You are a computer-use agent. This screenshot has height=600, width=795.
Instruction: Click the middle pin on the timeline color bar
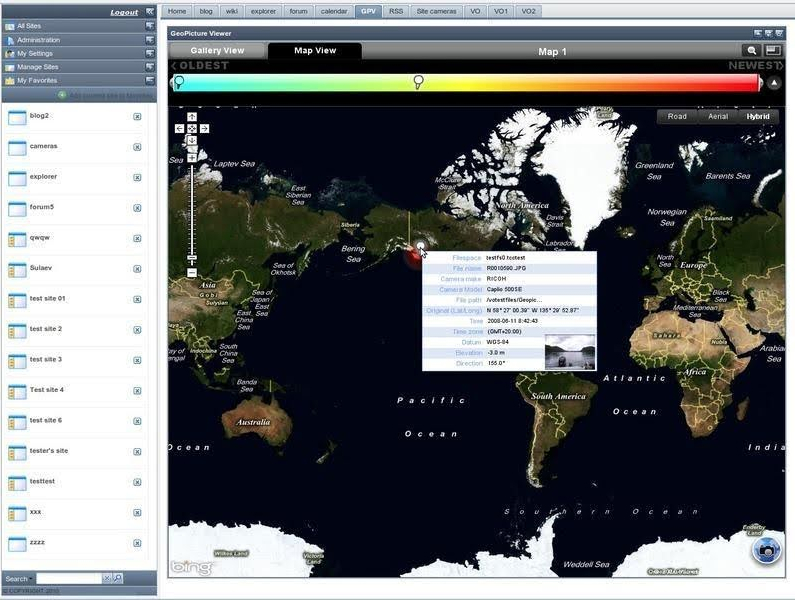tap(418, 82)
